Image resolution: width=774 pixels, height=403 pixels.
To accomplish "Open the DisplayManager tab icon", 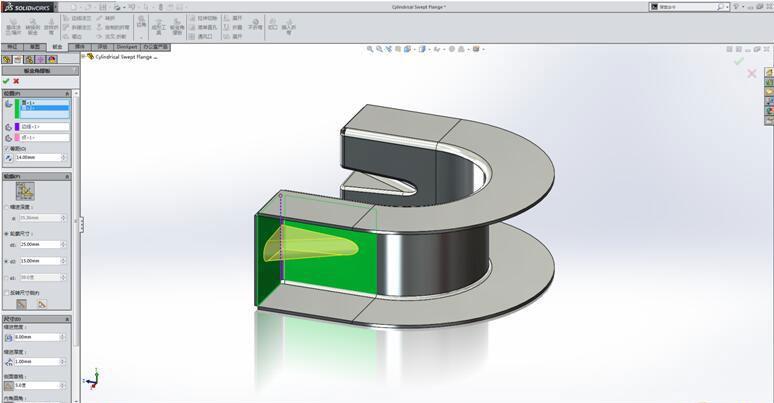I will pyautogui.click(x=52, y=59).
